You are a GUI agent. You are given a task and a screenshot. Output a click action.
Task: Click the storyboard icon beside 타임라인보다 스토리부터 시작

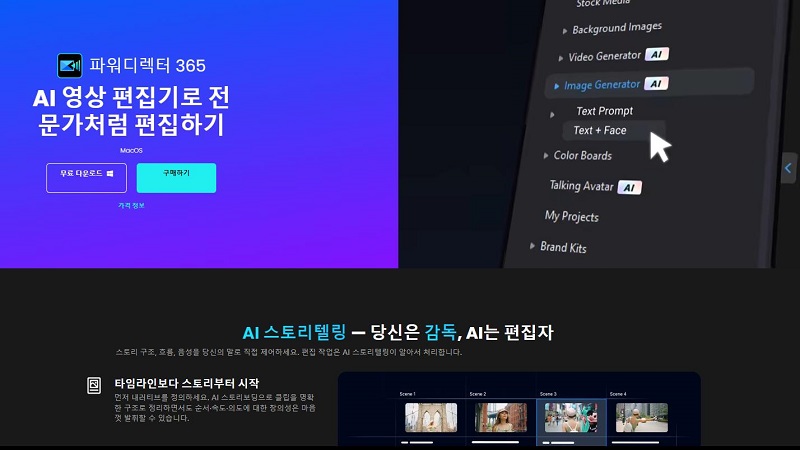tap(94, 385)
